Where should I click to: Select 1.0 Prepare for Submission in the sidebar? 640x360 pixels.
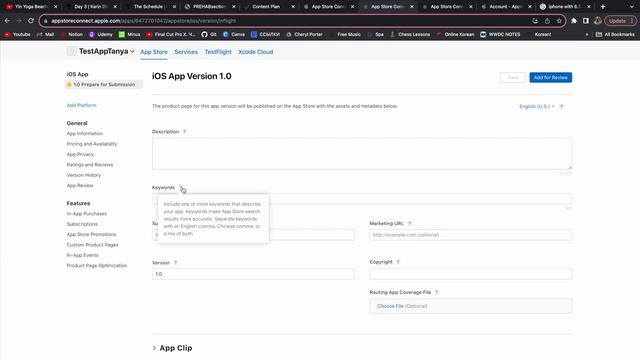pos(104,84)
